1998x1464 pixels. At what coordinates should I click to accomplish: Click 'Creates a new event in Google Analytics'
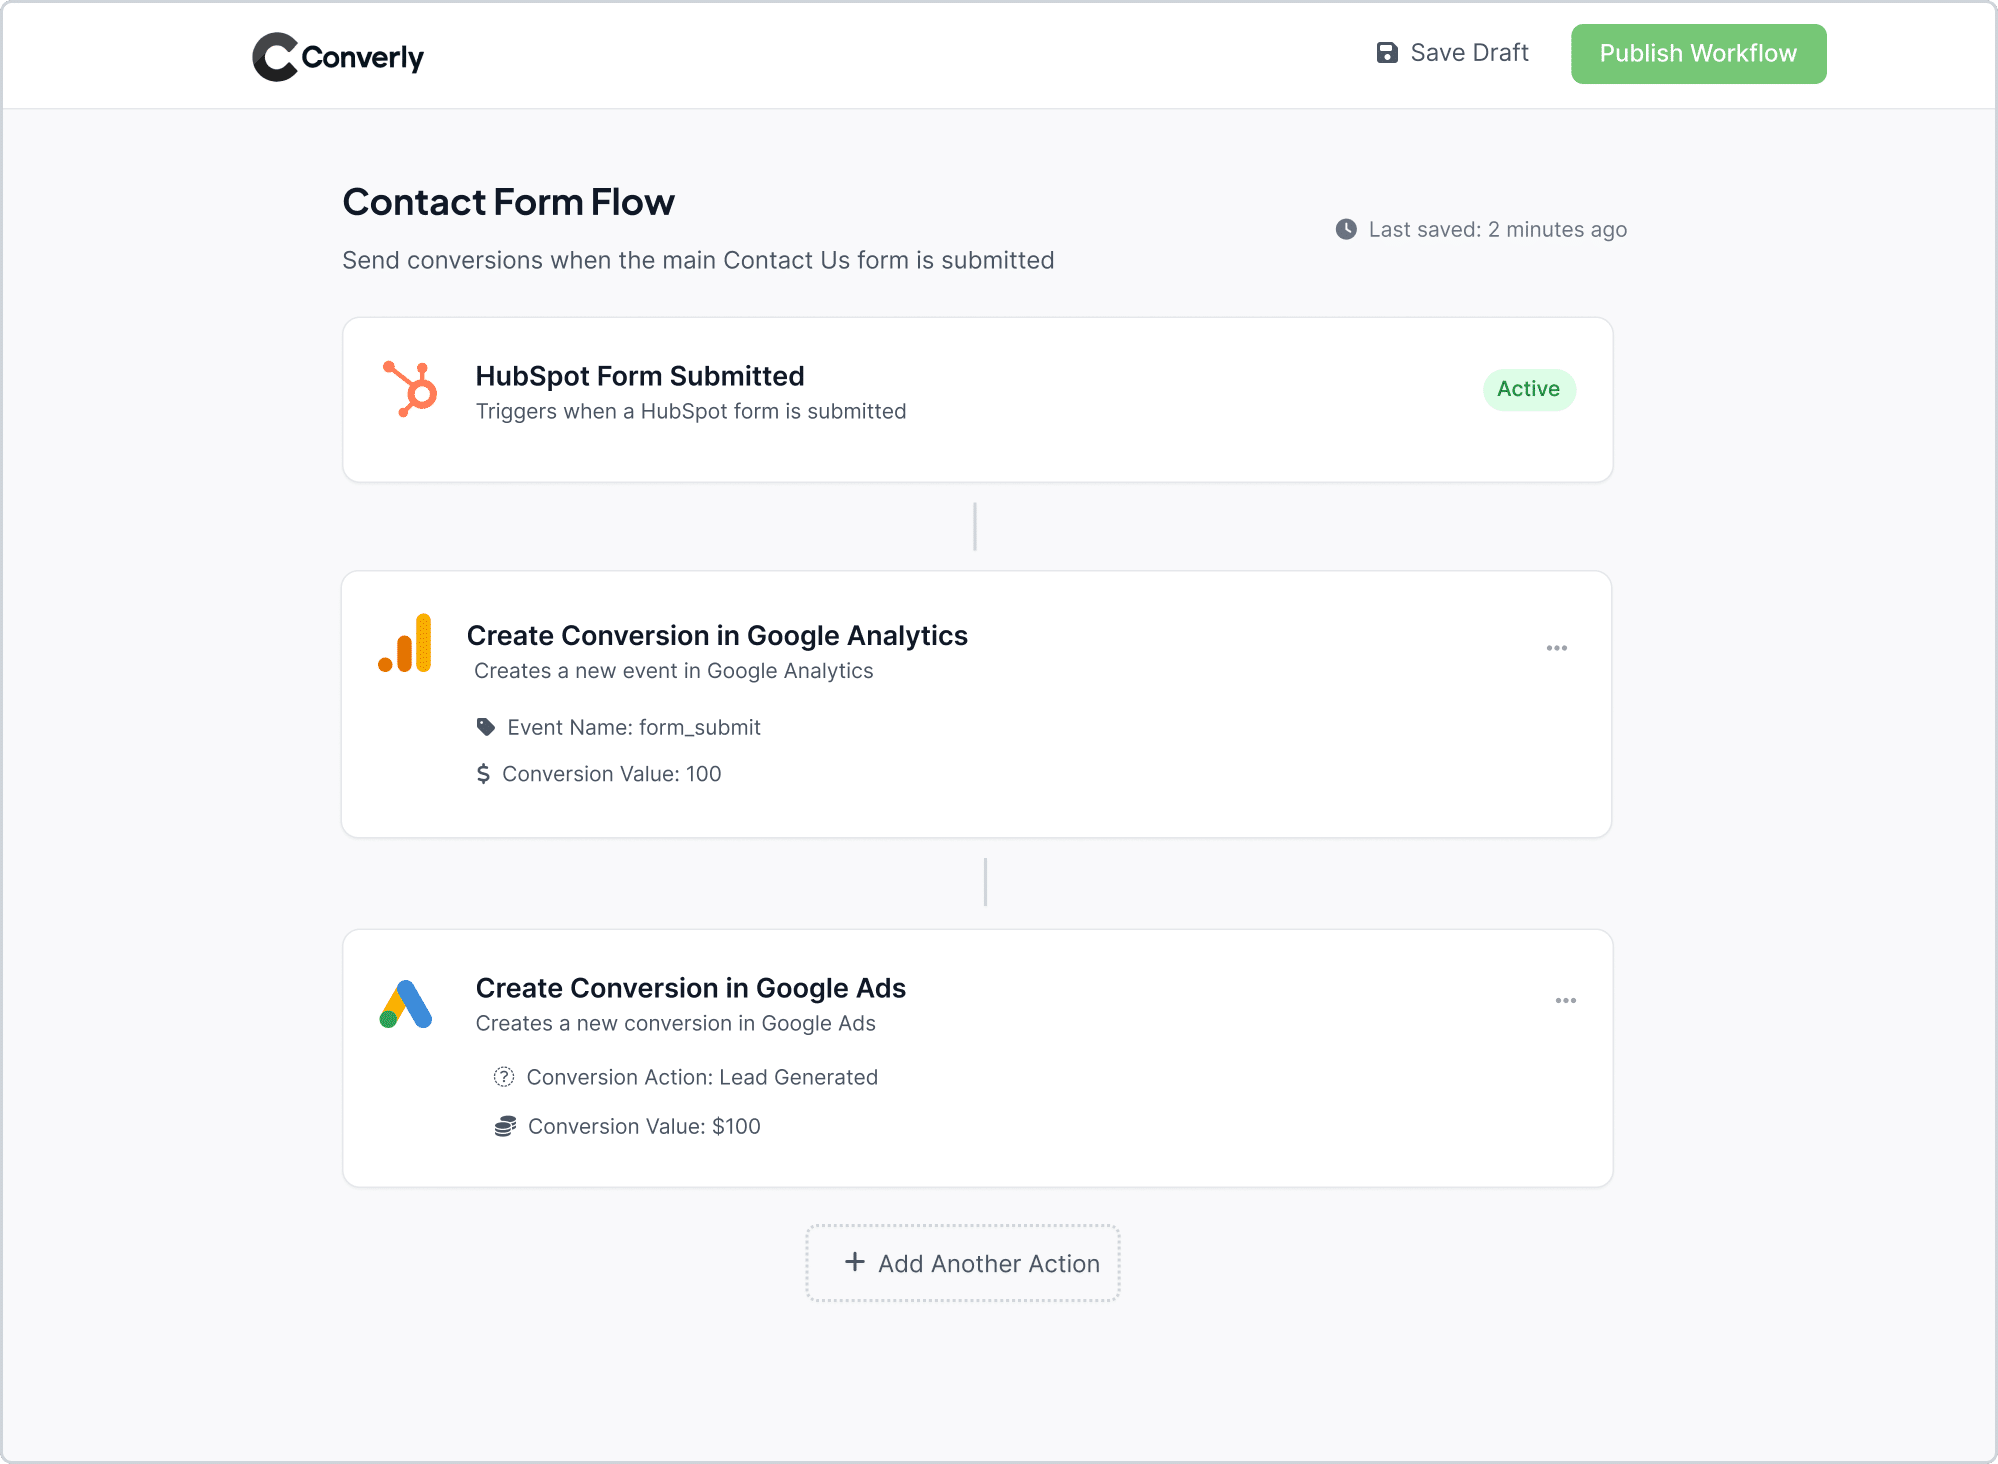[673, 671]
